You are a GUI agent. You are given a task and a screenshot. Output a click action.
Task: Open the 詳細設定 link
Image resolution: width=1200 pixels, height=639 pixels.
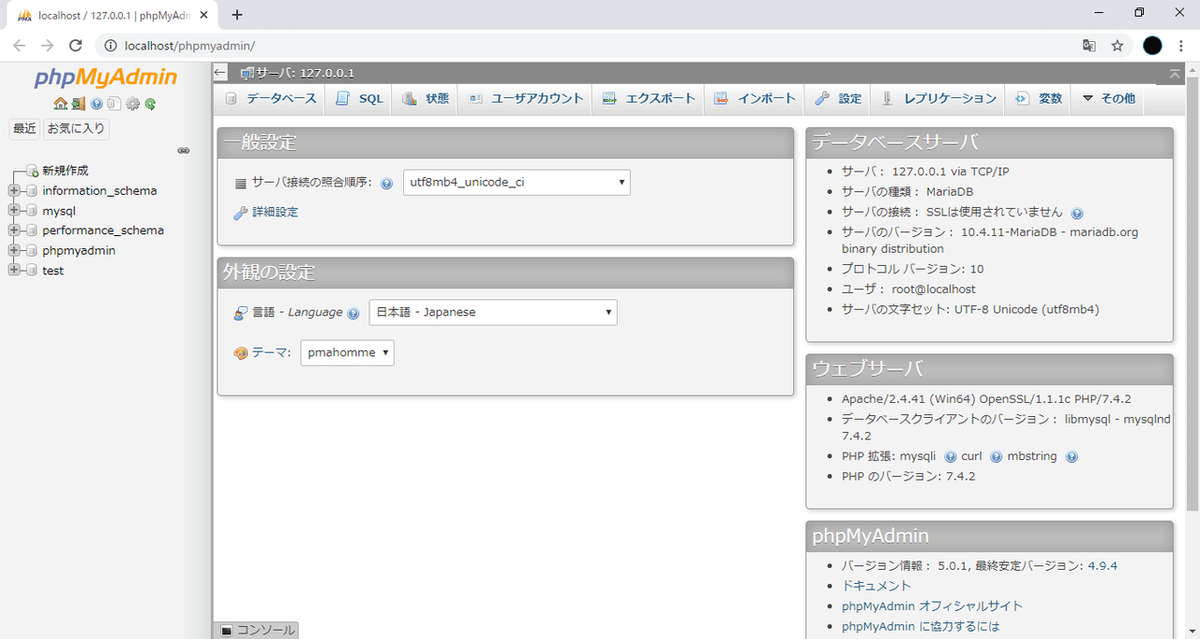pos(275,212)
